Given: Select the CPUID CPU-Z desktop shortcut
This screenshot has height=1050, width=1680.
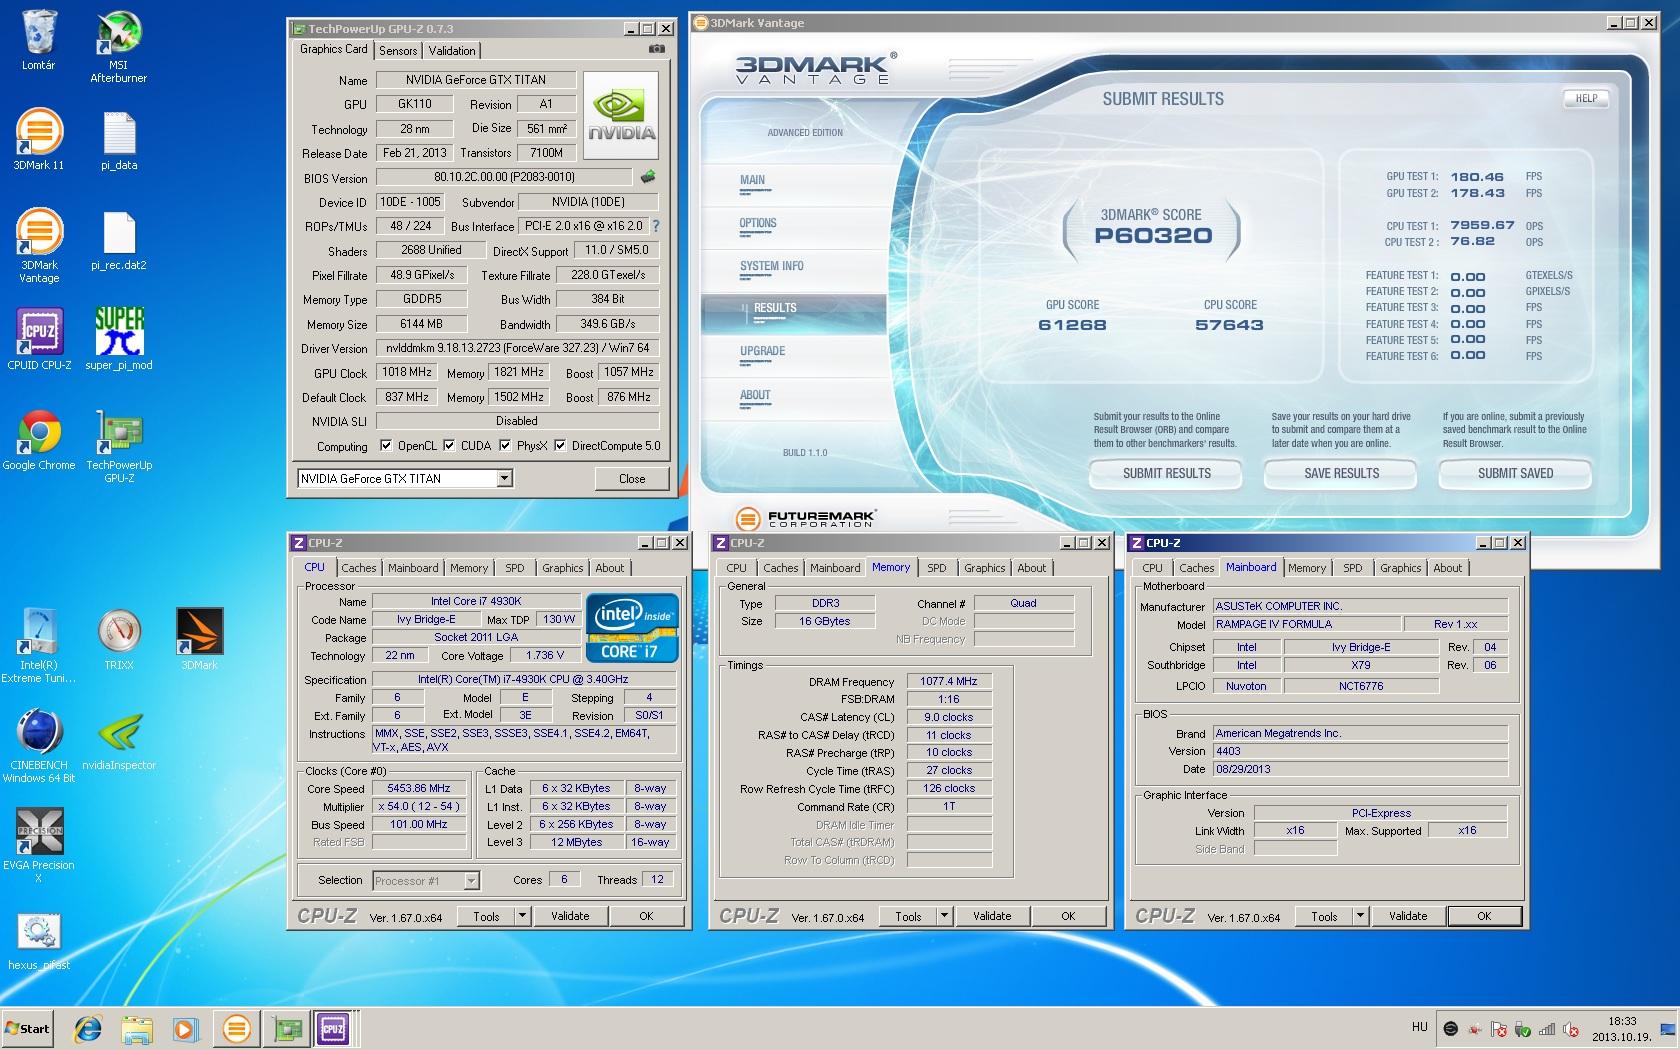Looking at the screenshot, I should 39,339.
